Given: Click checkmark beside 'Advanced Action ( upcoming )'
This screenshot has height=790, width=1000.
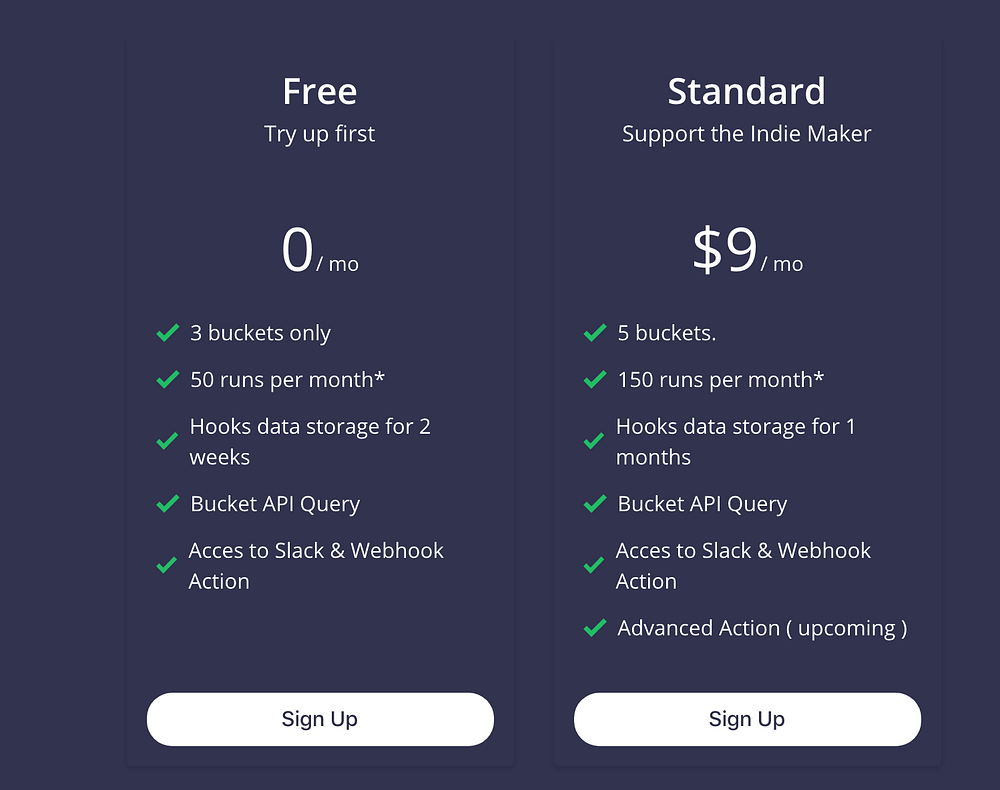Looking at the screenshot, I should [x=595, y=628].
